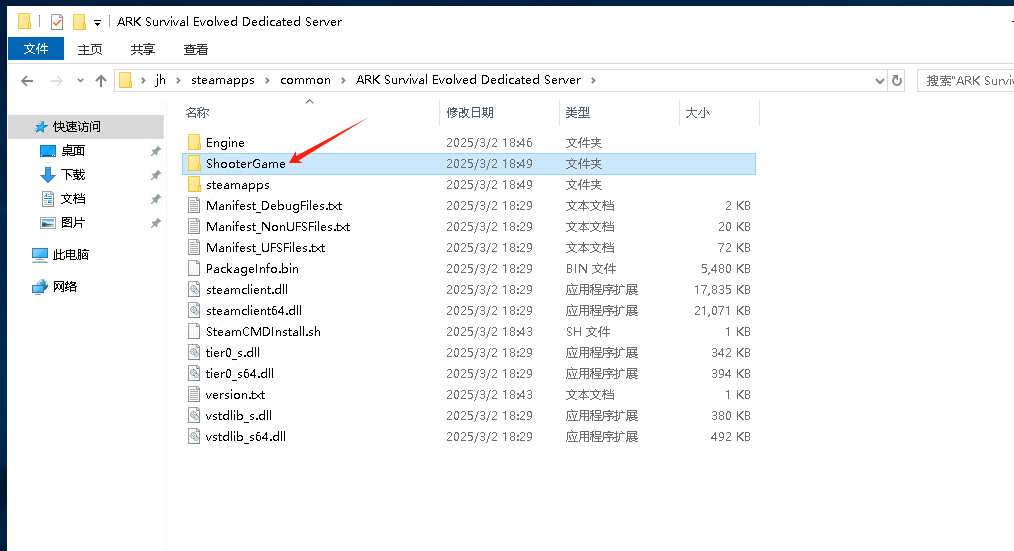Expand chevron after ARK Survival Evolved Dedicated Server
The width and height of the screenshot is (1014, 551).
(593, 80)
